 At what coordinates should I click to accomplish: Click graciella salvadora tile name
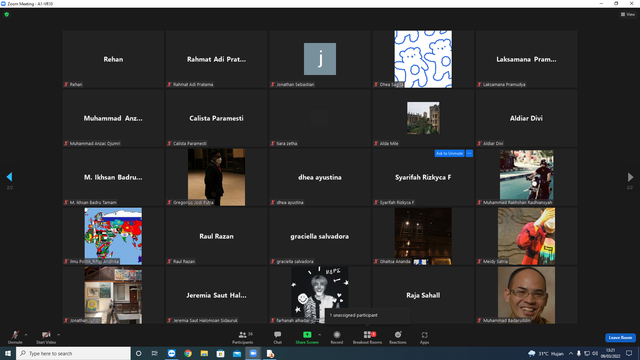[x=320, y=236]
